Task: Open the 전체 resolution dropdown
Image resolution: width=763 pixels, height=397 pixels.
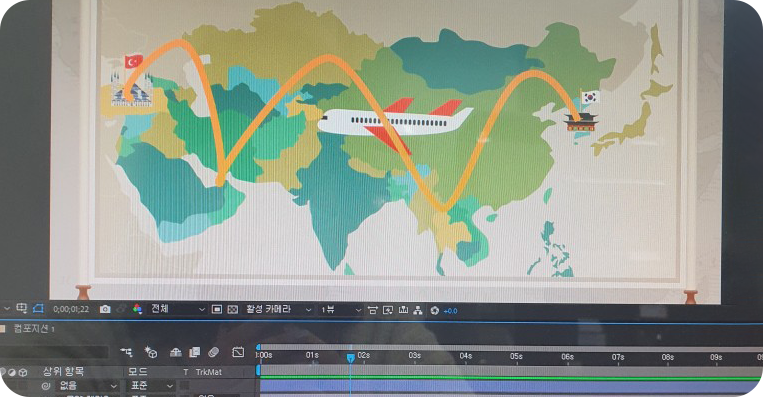Action: point(177,309)
